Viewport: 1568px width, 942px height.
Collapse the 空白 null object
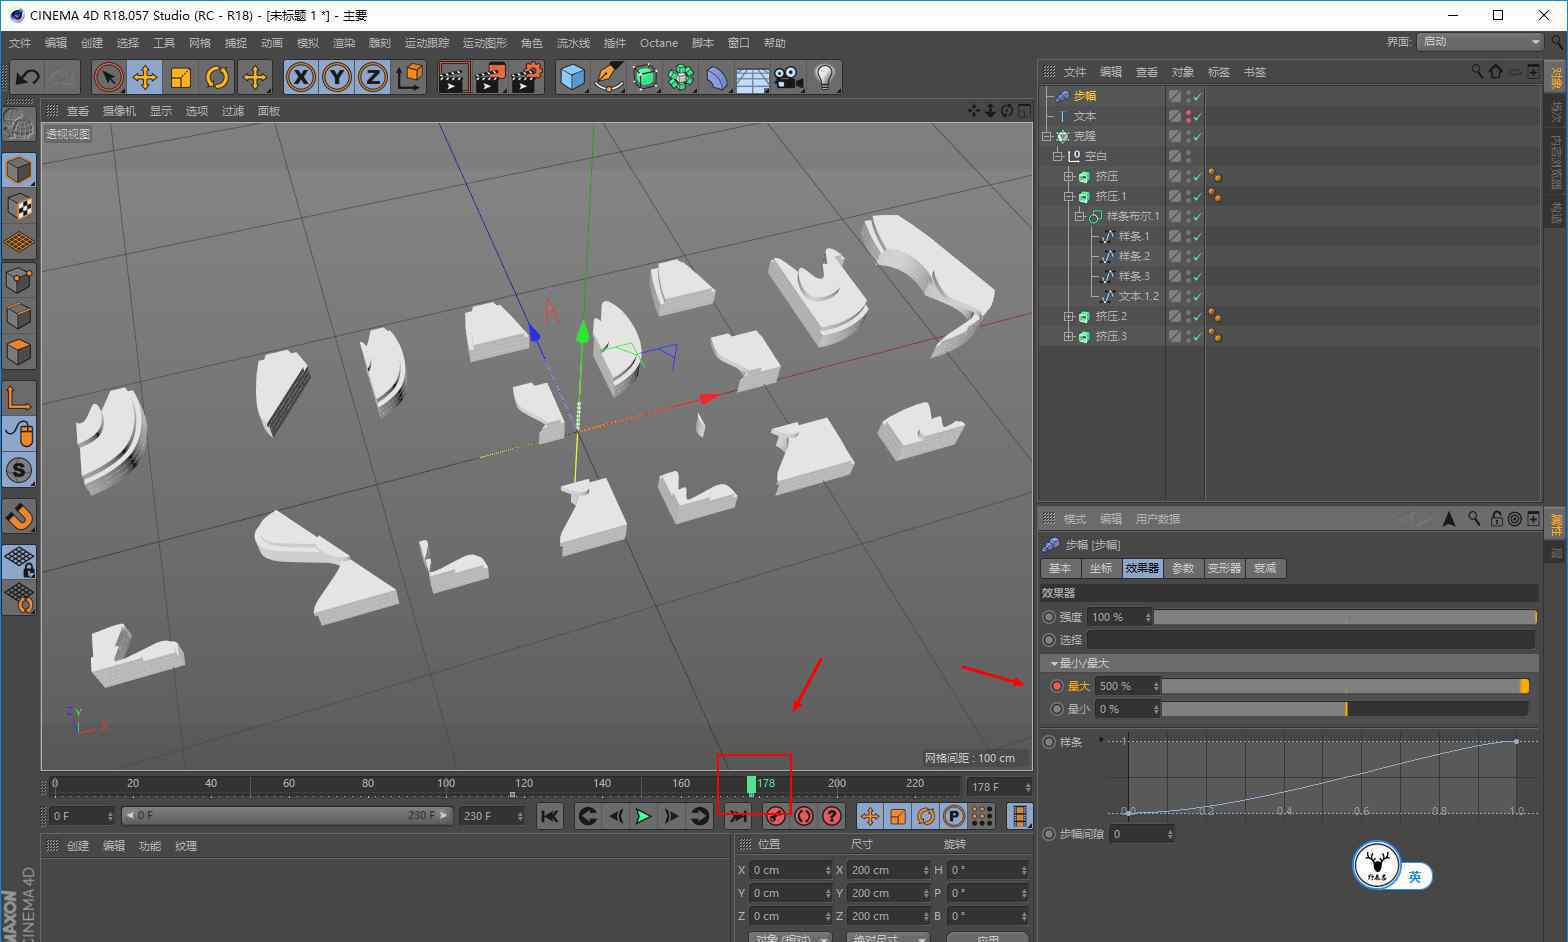[1058, 156]
